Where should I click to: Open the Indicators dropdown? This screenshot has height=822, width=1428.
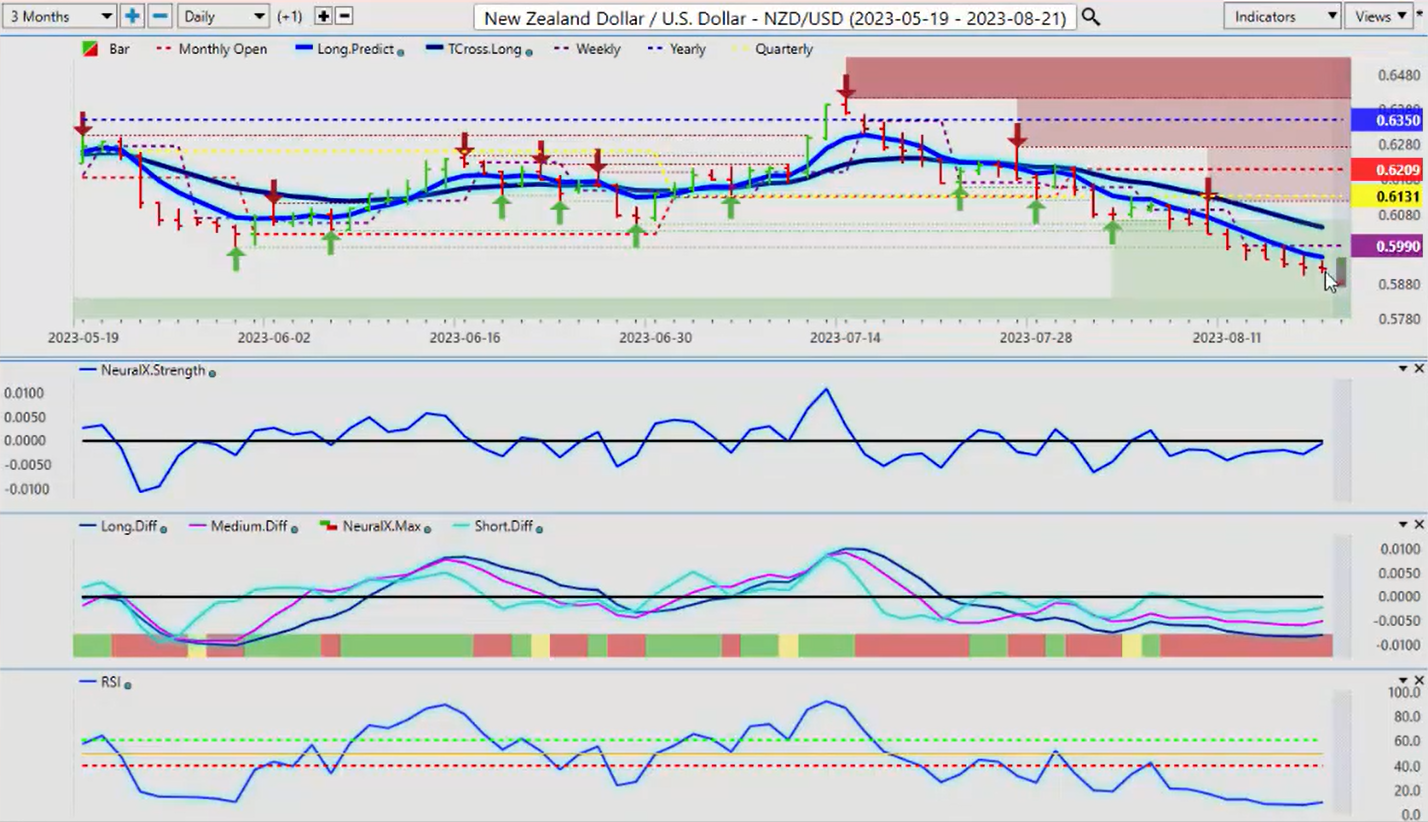[x=1282, y=16]
